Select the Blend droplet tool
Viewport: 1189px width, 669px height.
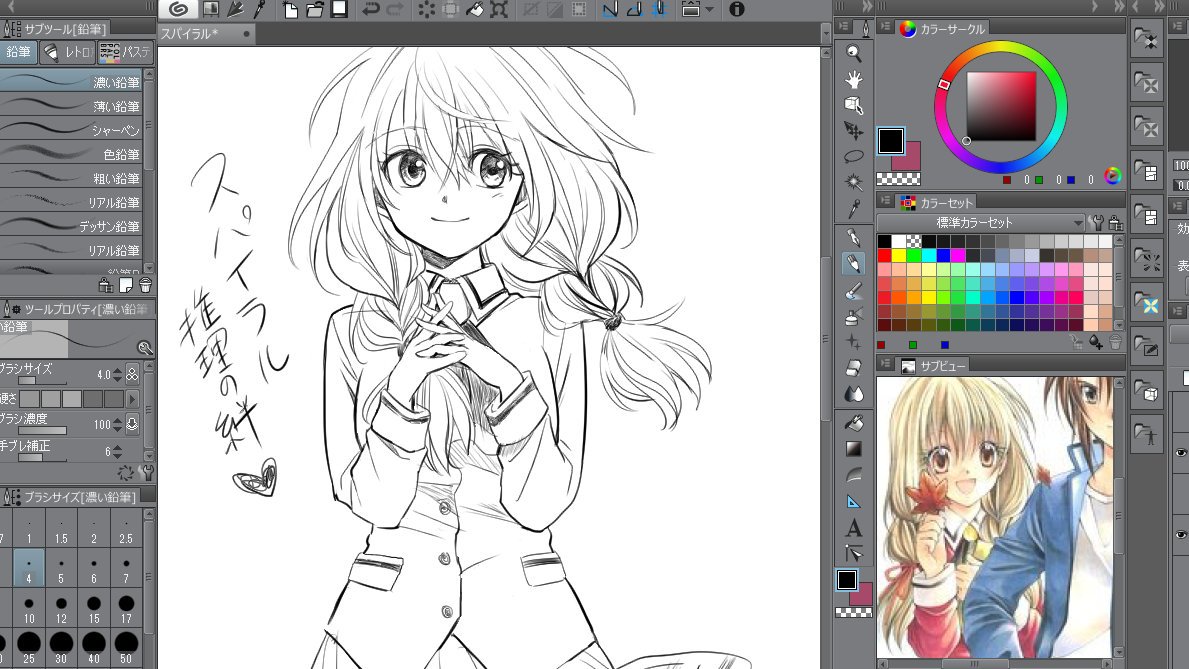click(854, 394)
